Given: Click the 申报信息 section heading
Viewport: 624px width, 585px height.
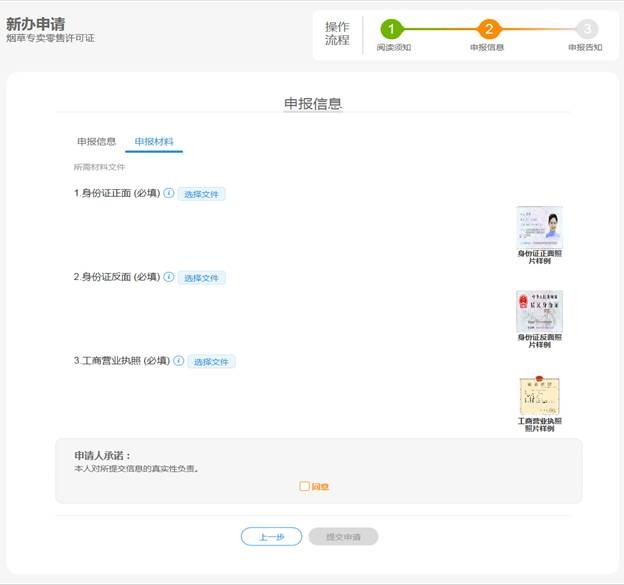Looking at the screenshot, I should click(313, 103).
